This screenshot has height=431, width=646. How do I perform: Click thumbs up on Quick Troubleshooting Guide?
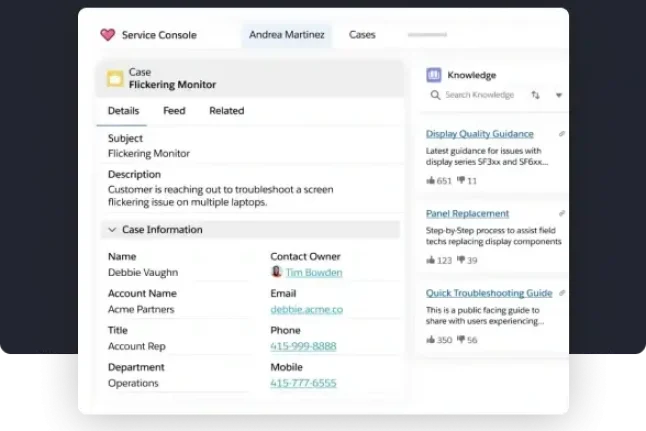tap(431, 340)
